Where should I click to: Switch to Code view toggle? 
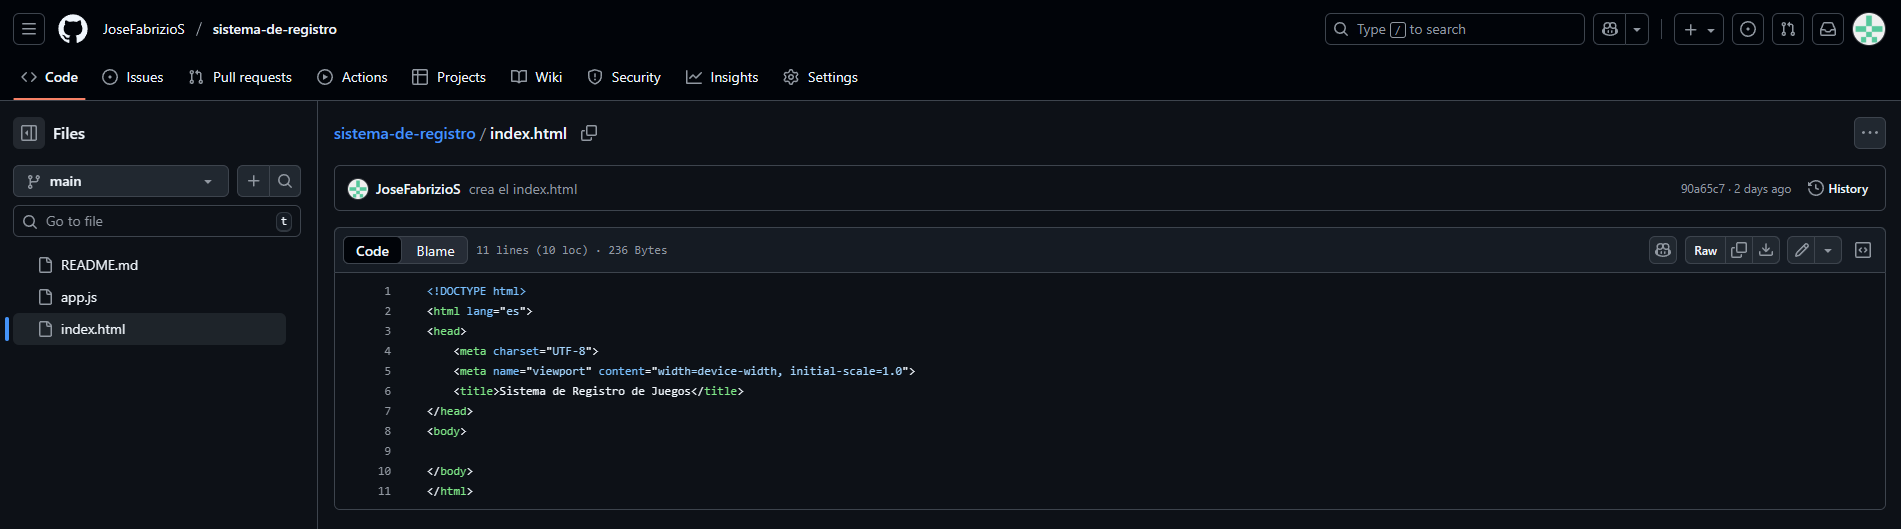click(x=372, y=251)
